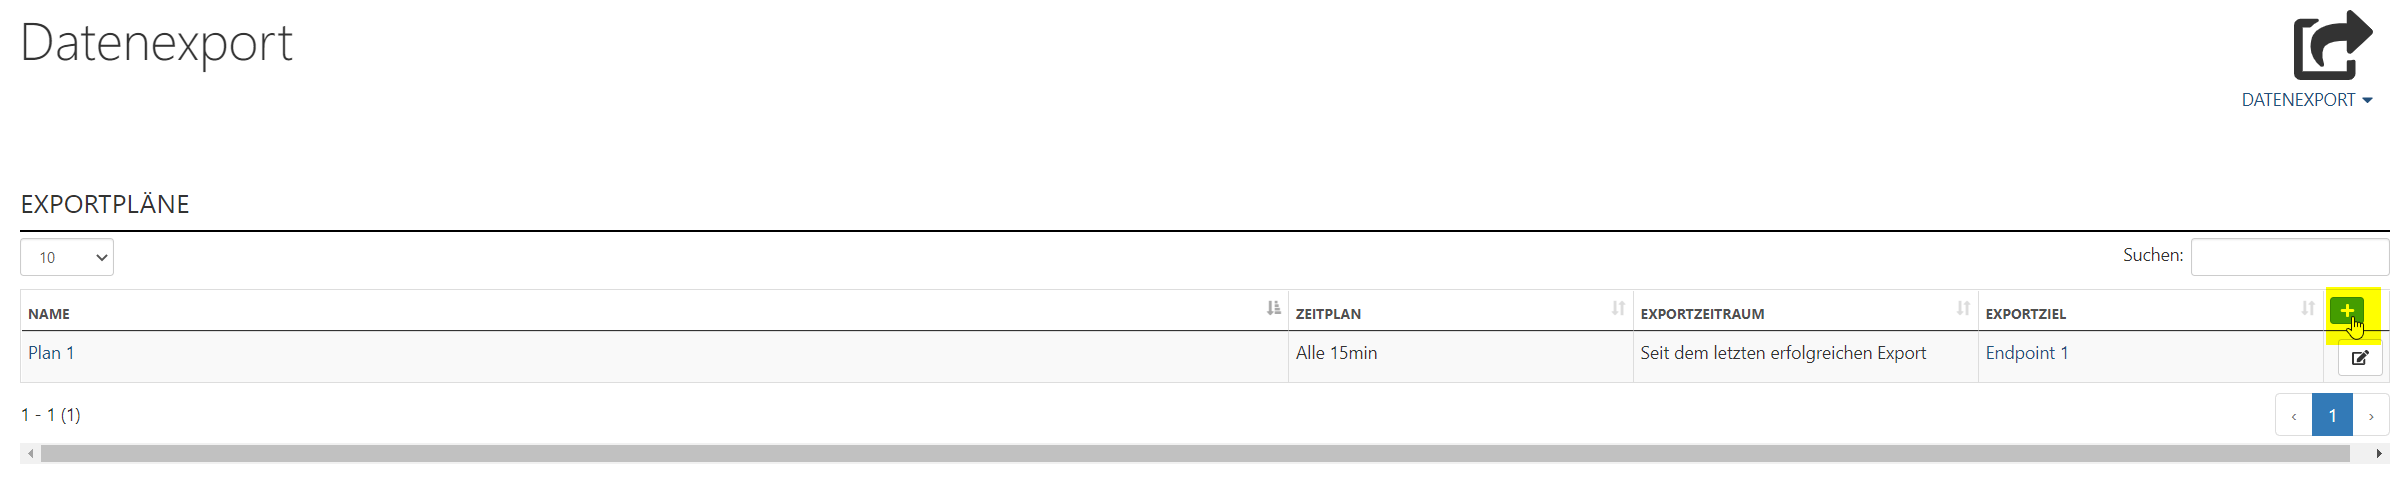Viewport: 2408px width, 496px height.
Task: Go to next page in pagination
Action: point(2371,415)
